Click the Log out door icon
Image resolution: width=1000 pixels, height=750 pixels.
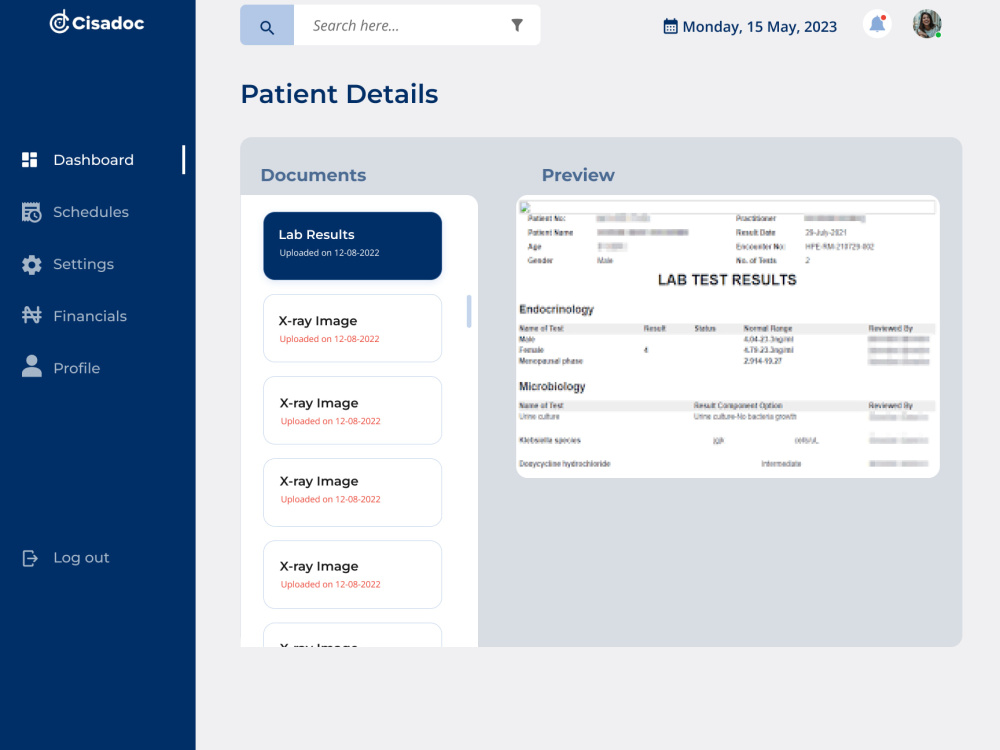click(30, 558)
